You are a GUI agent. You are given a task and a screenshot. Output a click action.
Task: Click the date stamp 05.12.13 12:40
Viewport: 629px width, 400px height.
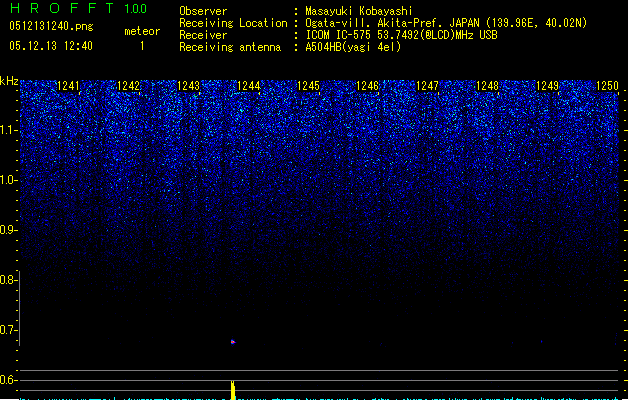51,46
